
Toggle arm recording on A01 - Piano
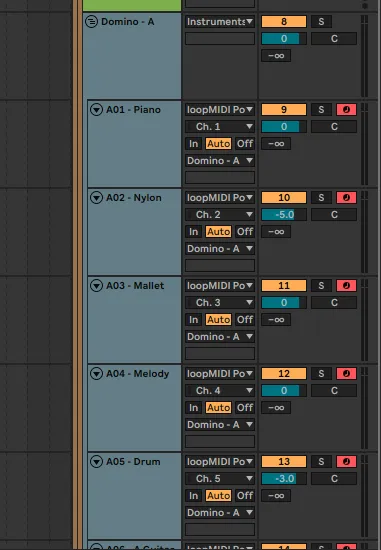[346, 109]
